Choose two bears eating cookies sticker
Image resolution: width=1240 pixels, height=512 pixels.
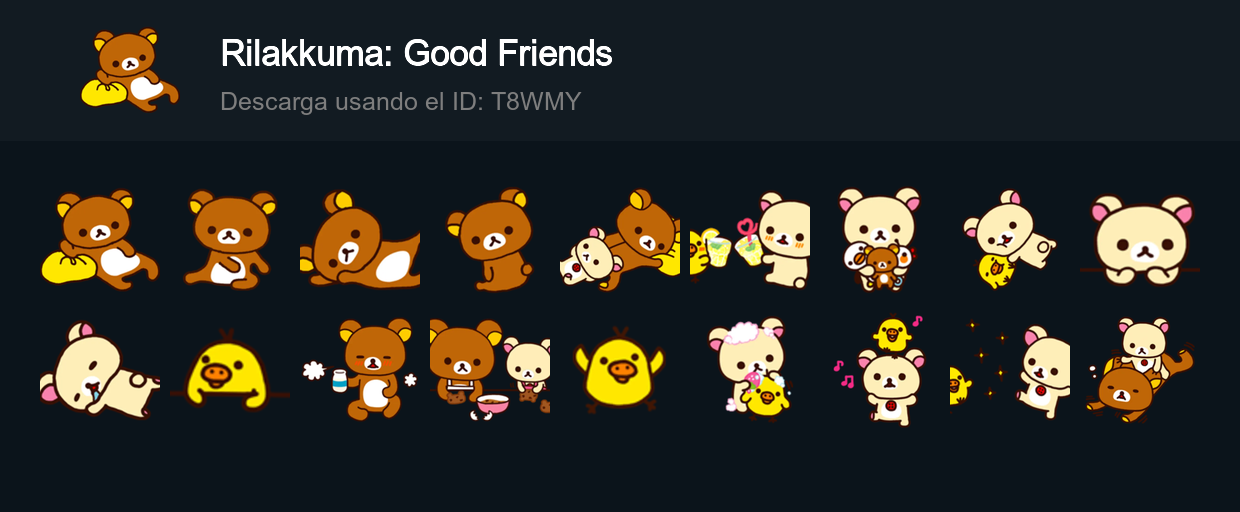point(490,370)
